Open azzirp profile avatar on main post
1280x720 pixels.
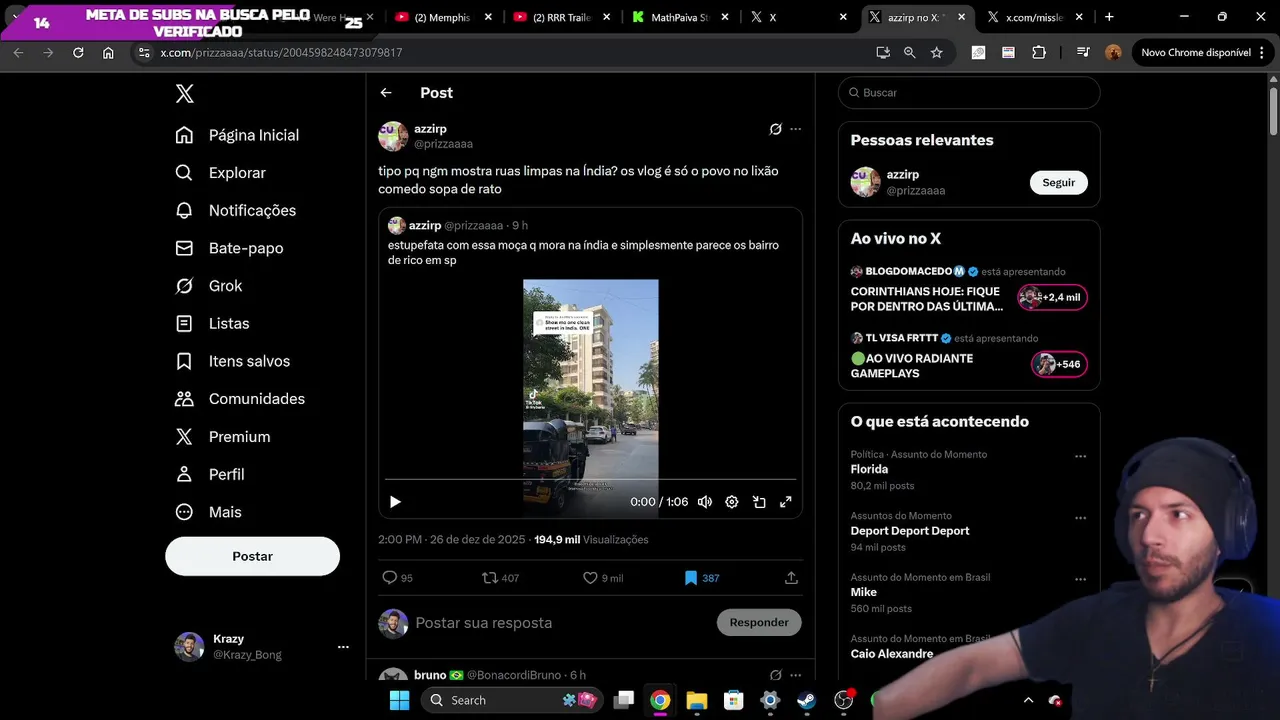[x=393, y=136]
